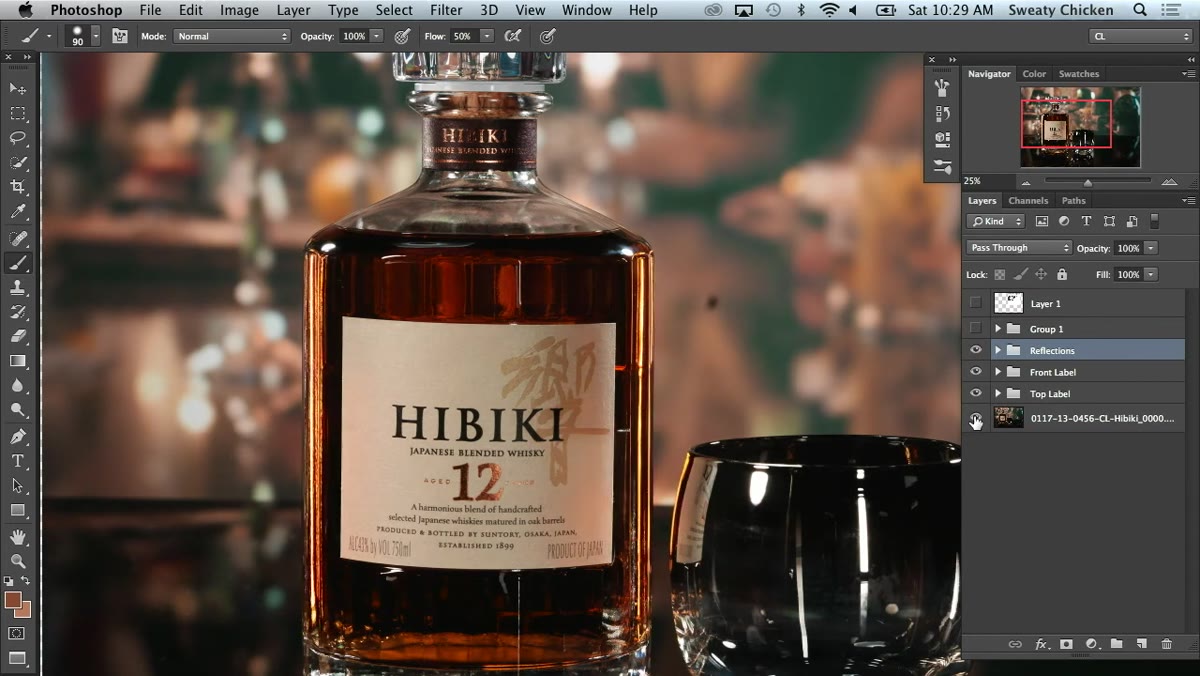Open the 3D panel icon

(942, 139)
